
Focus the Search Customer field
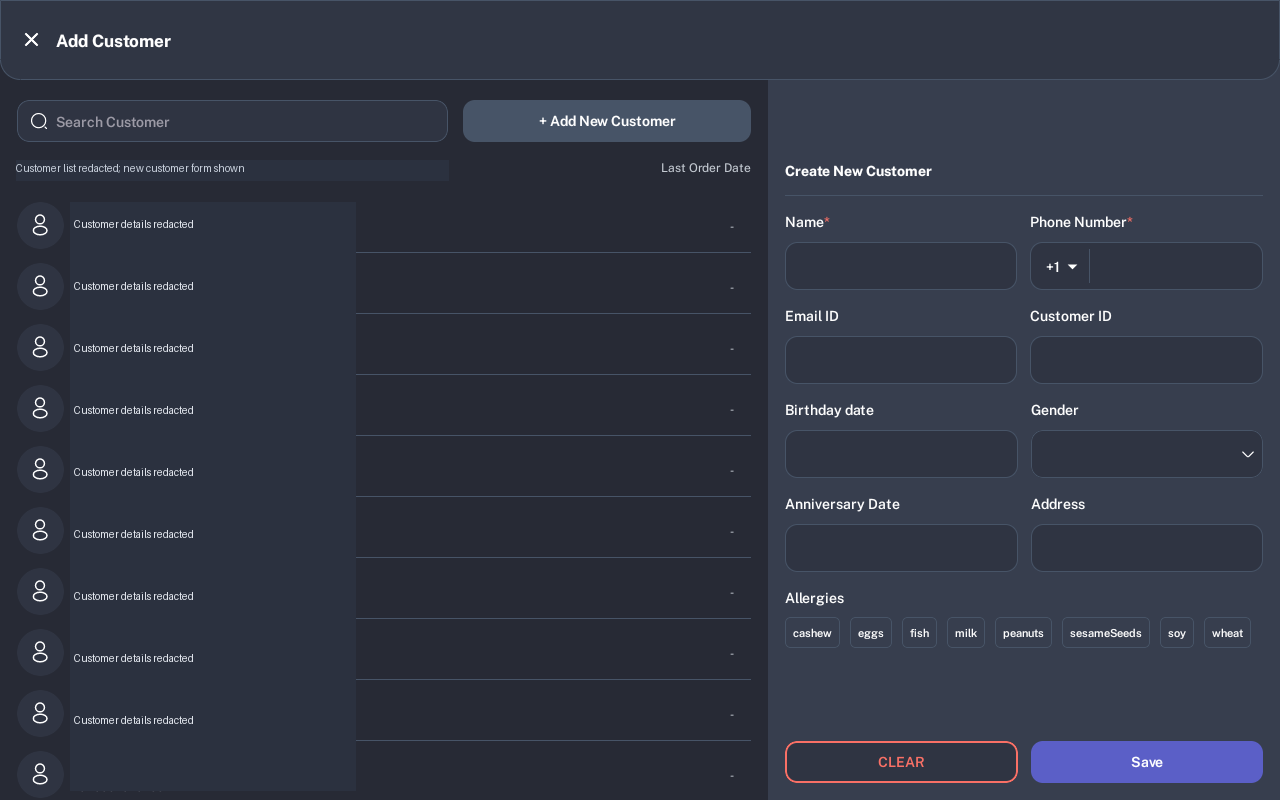(232, 121)
